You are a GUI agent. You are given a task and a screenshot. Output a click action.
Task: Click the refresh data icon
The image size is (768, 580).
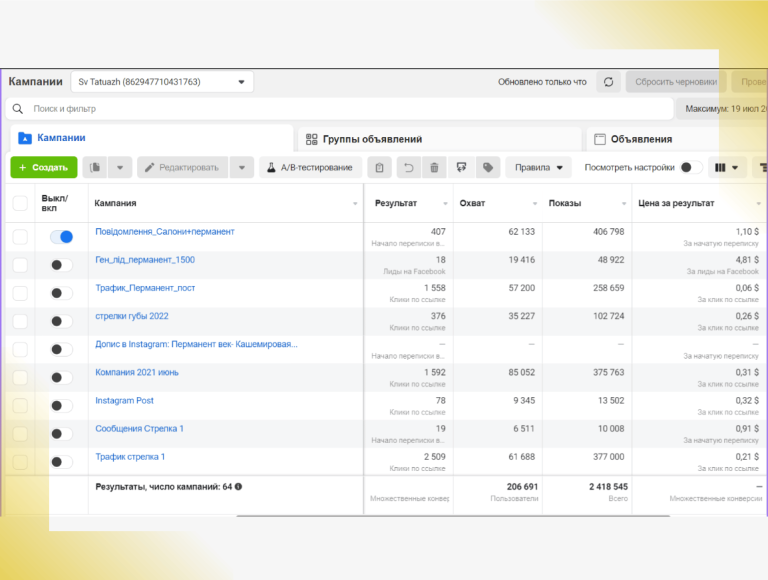[x=608, y=82]
